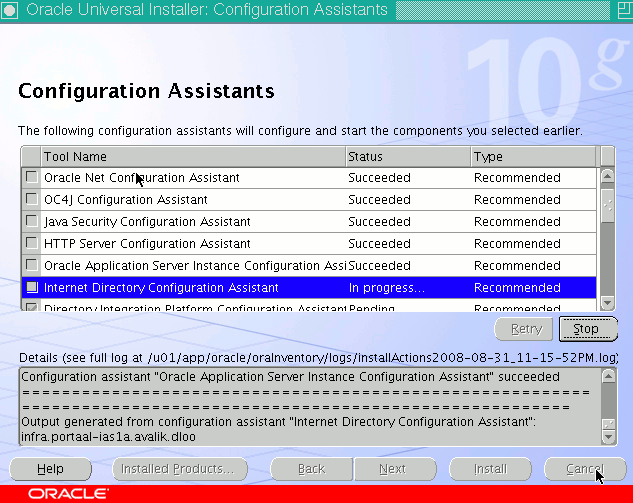This screenshot has height=503, width=633.
Task: Click the infra.portaal-ias1a.avalik.dloo log line
Action: click(108, 437)
